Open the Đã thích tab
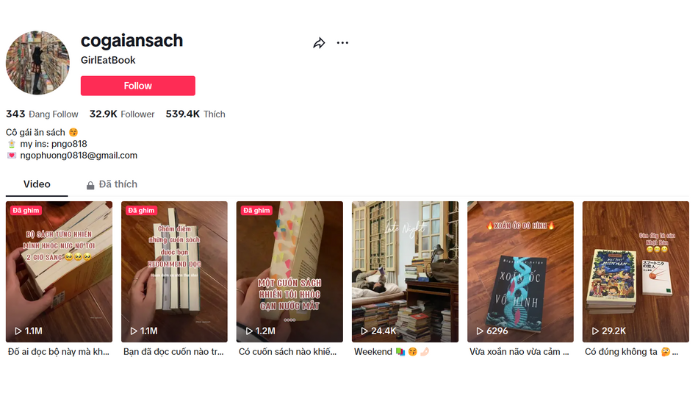 click(x=118, y=184)
